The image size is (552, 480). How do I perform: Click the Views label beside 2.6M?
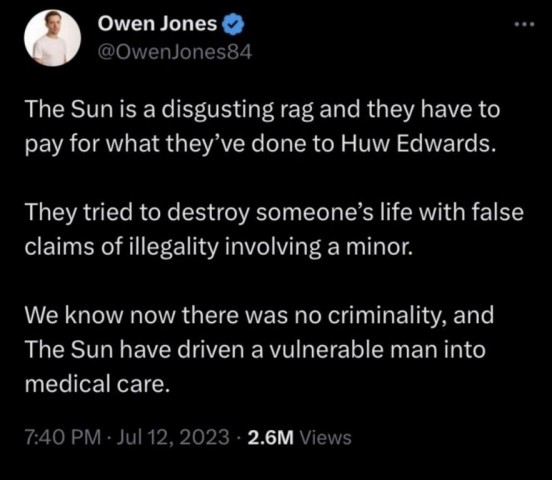tap(325, 438)
